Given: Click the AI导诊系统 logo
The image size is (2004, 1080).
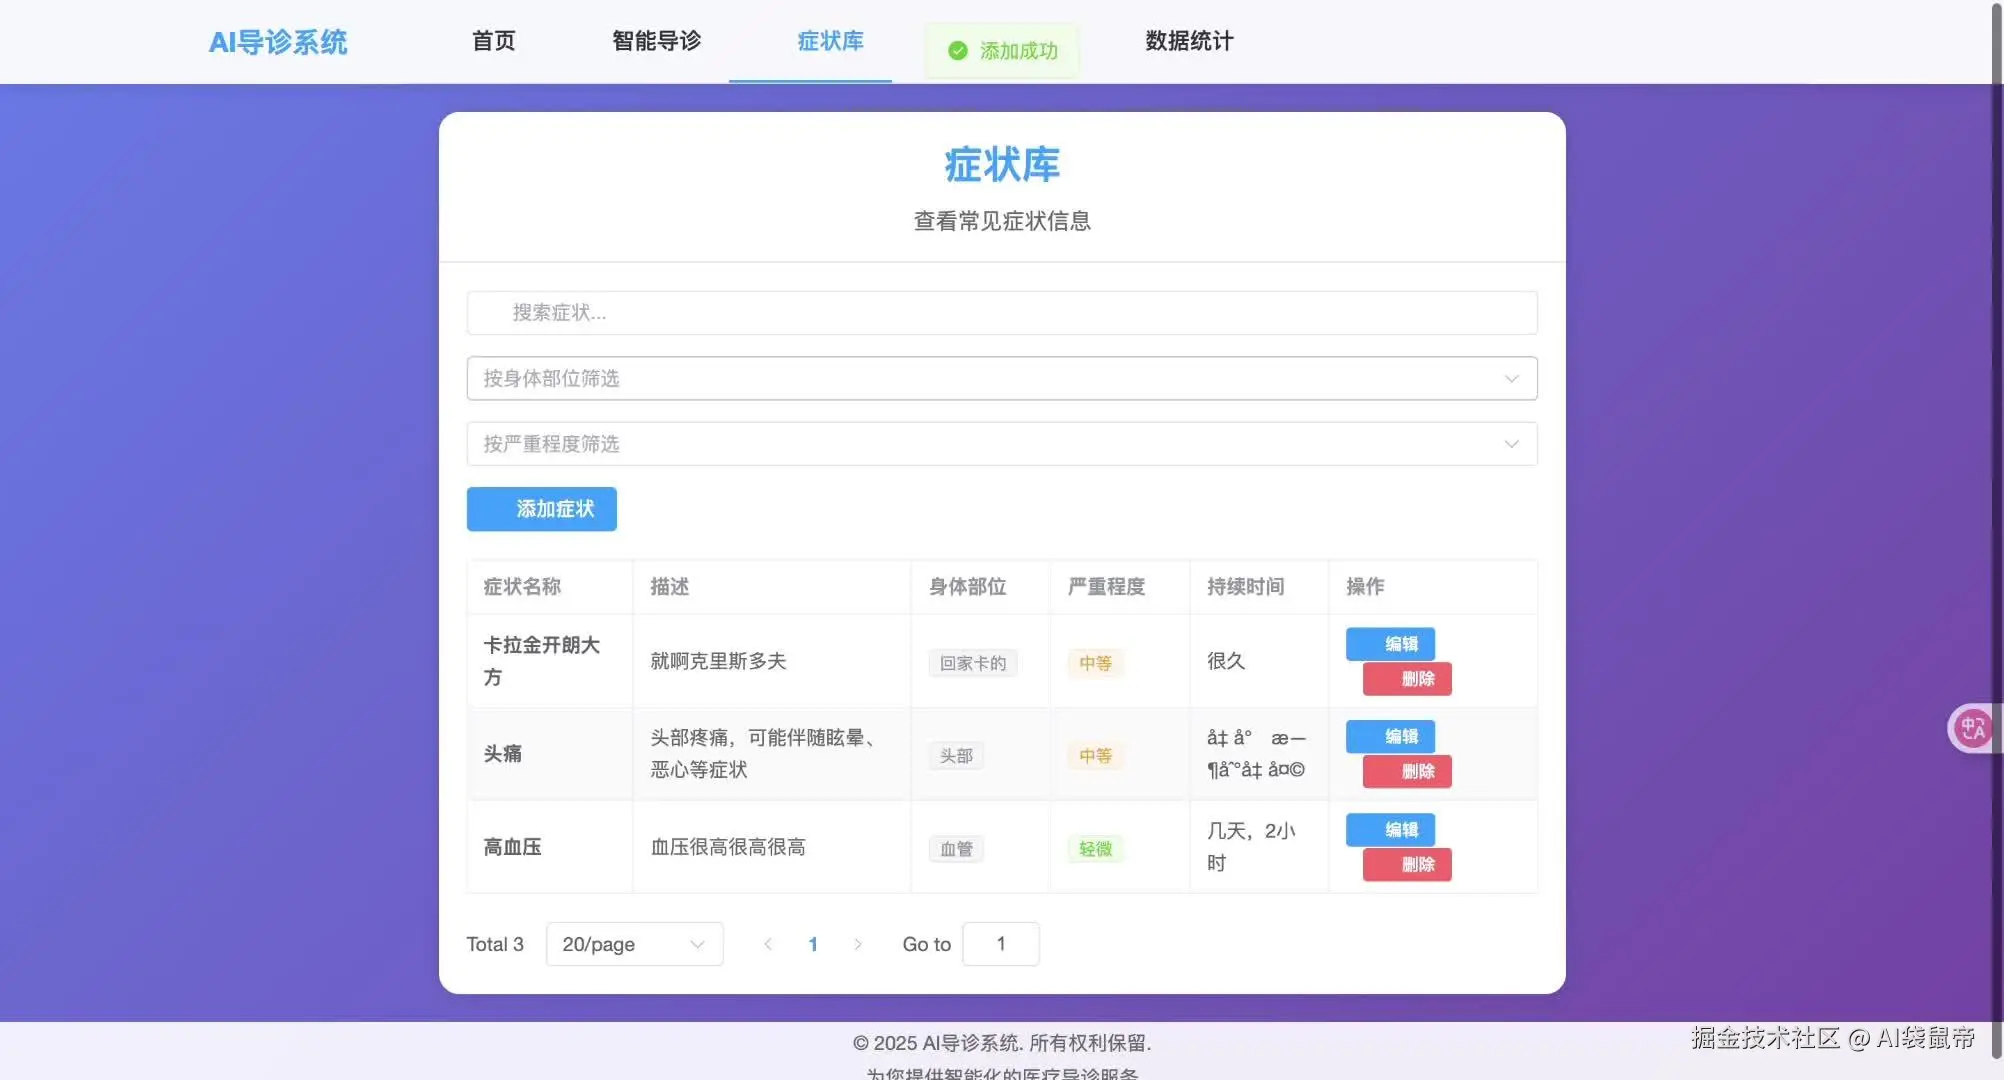Looking at the screenshot, I should tap(278, 42).
